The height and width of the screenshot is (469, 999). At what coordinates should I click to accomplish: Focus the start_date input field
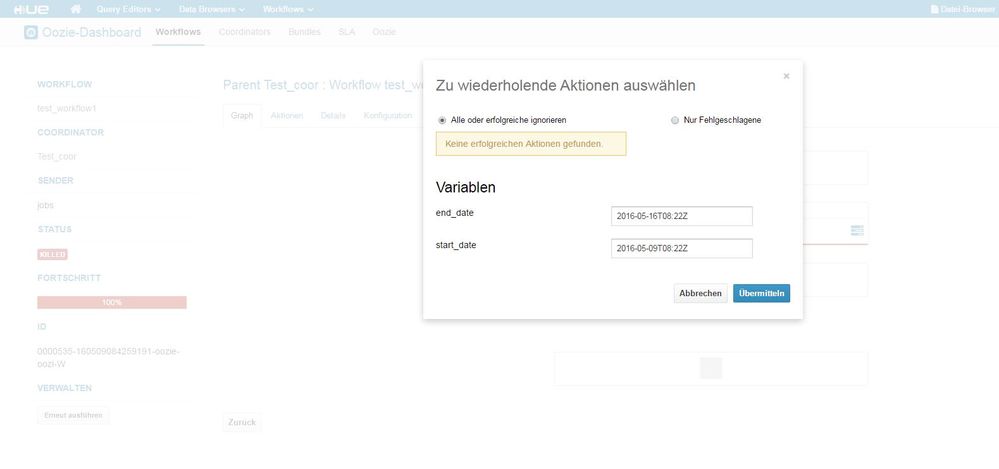tap(682, 248)
